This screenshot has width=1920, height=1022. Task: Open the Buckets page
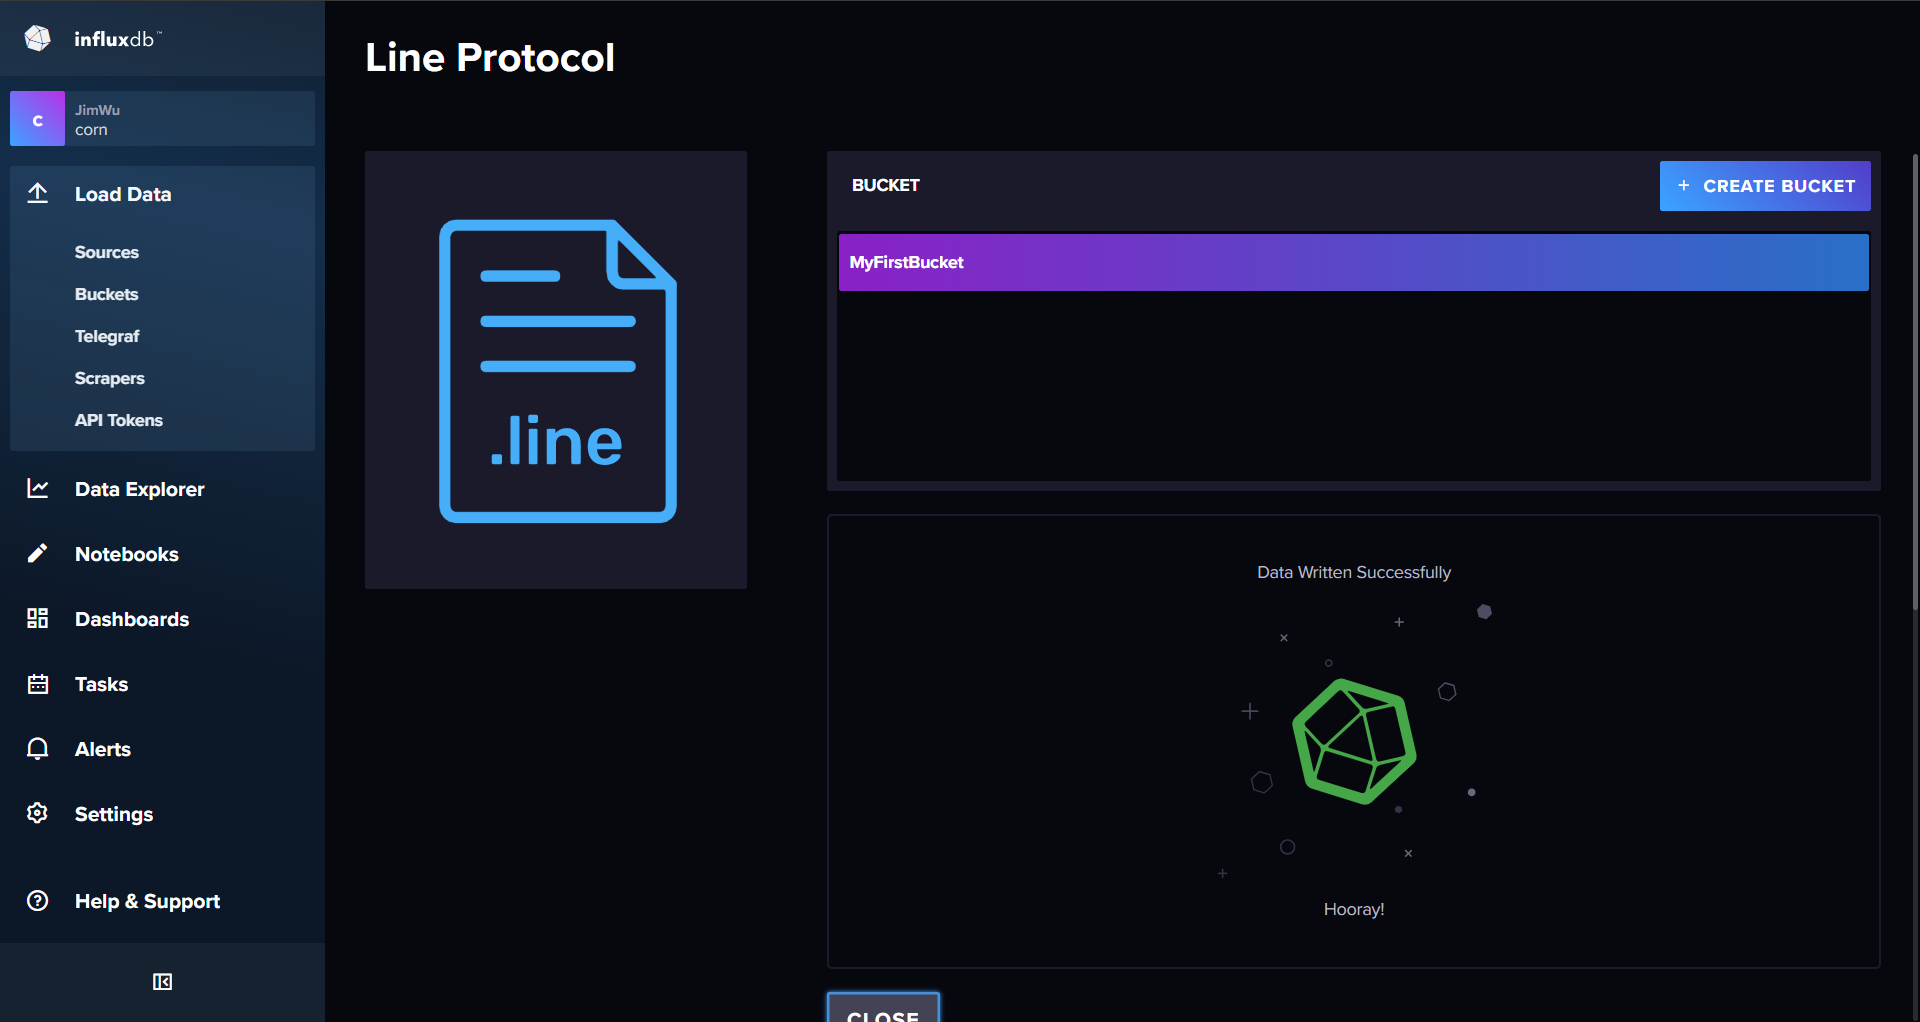point(107,294)
